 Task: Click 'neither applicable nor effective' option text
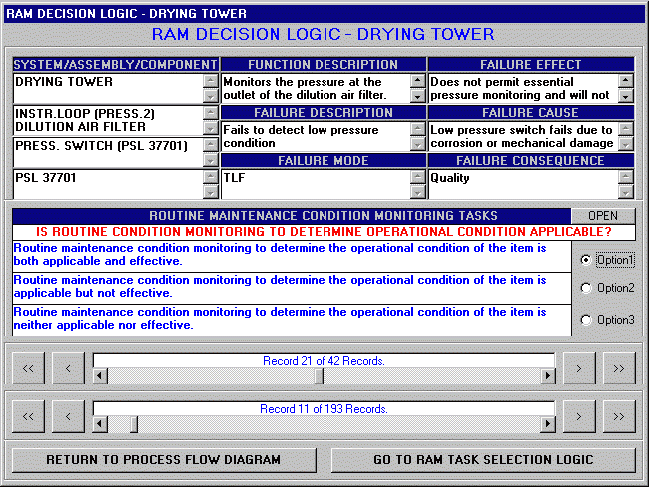(292, 320)
